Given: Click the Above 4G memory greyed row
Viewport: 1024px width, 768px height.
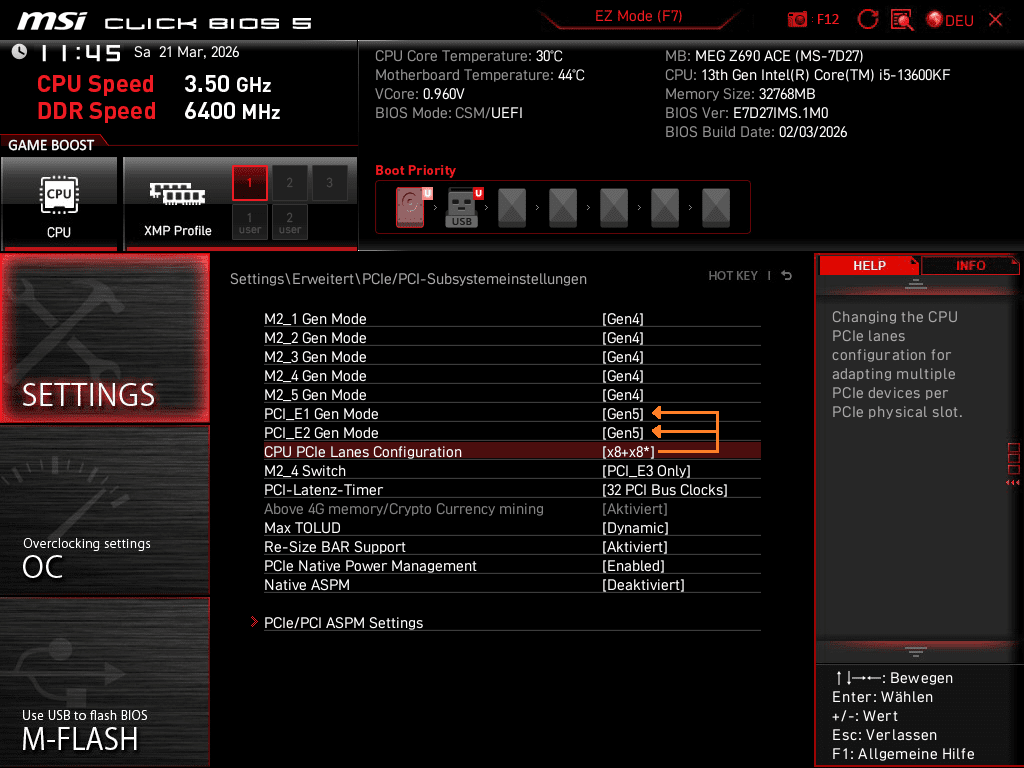Looking at the screenshot, I should click(512, 509).
